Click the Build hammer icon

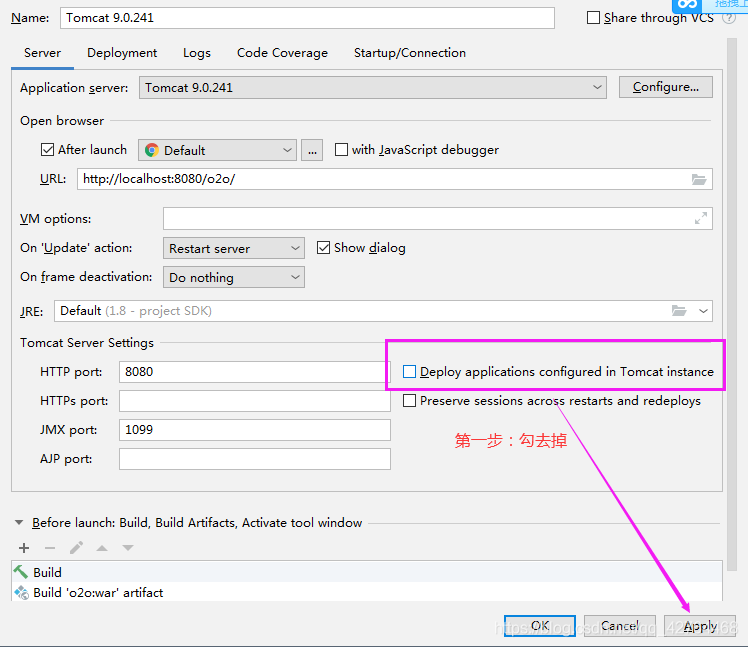21,572
